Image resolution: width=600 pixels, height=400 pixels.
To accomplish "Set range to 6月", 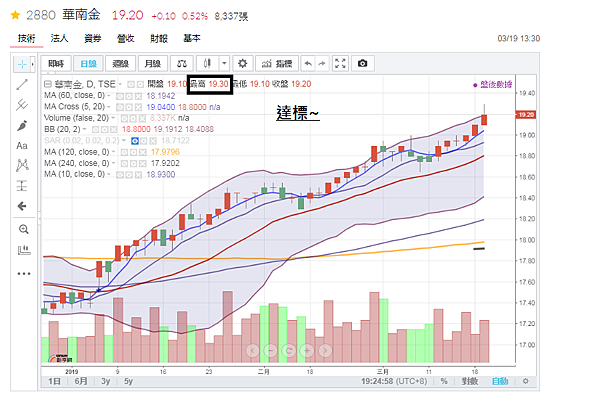I will tap(81, 381).
